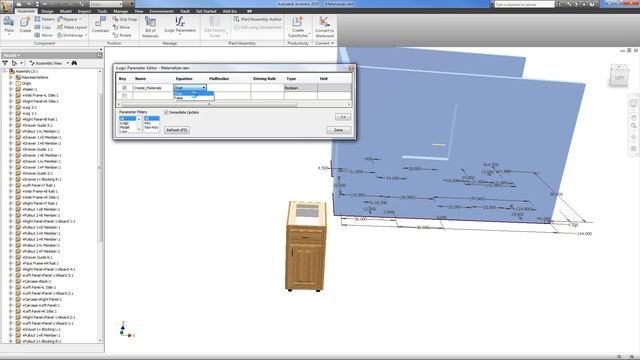Expand the Representations tree node
640x360 pixels.
click(11, 77)
